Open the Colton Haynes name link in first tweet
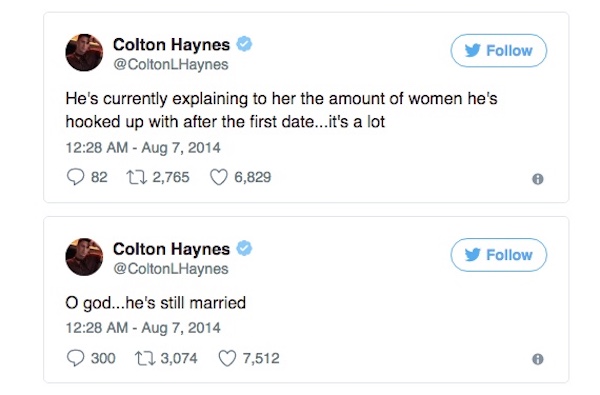The width and height of the screenshot is (600, 395). coord(171,44)
